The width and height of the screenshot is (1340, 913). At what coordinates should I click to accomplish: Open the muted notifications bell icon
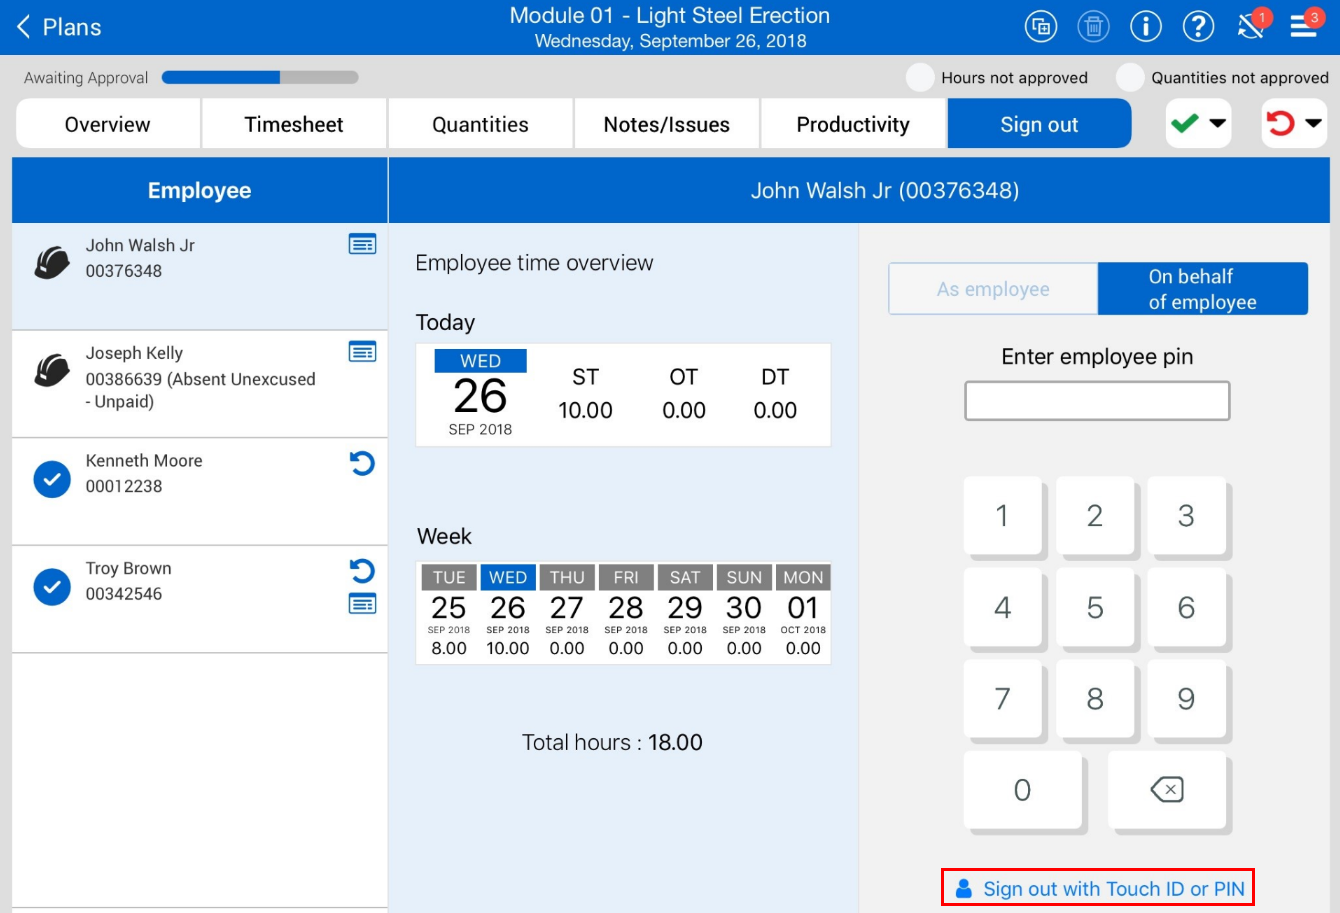pos(1252,25)
